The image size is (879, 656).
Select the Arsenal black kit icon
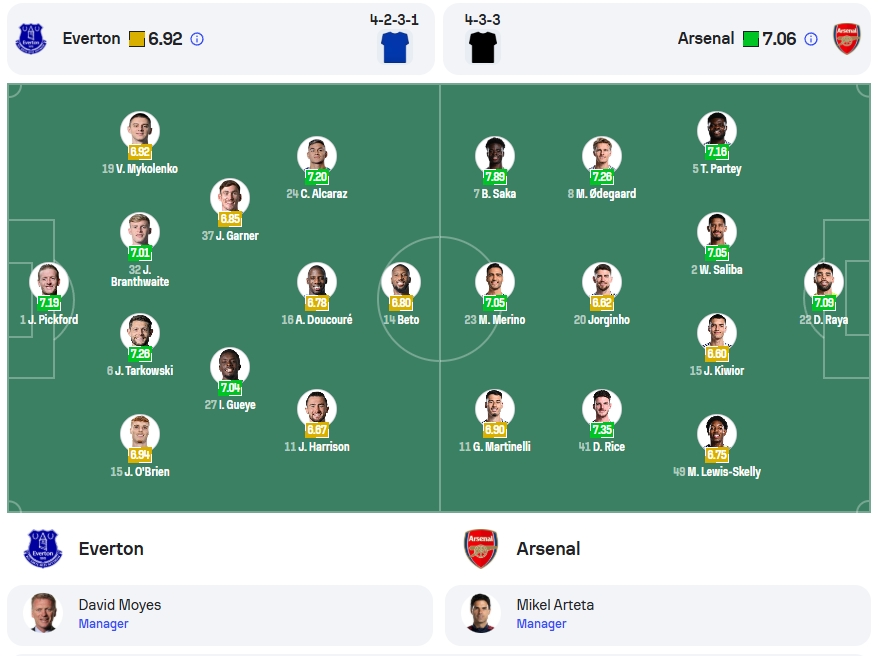[483, 47]
